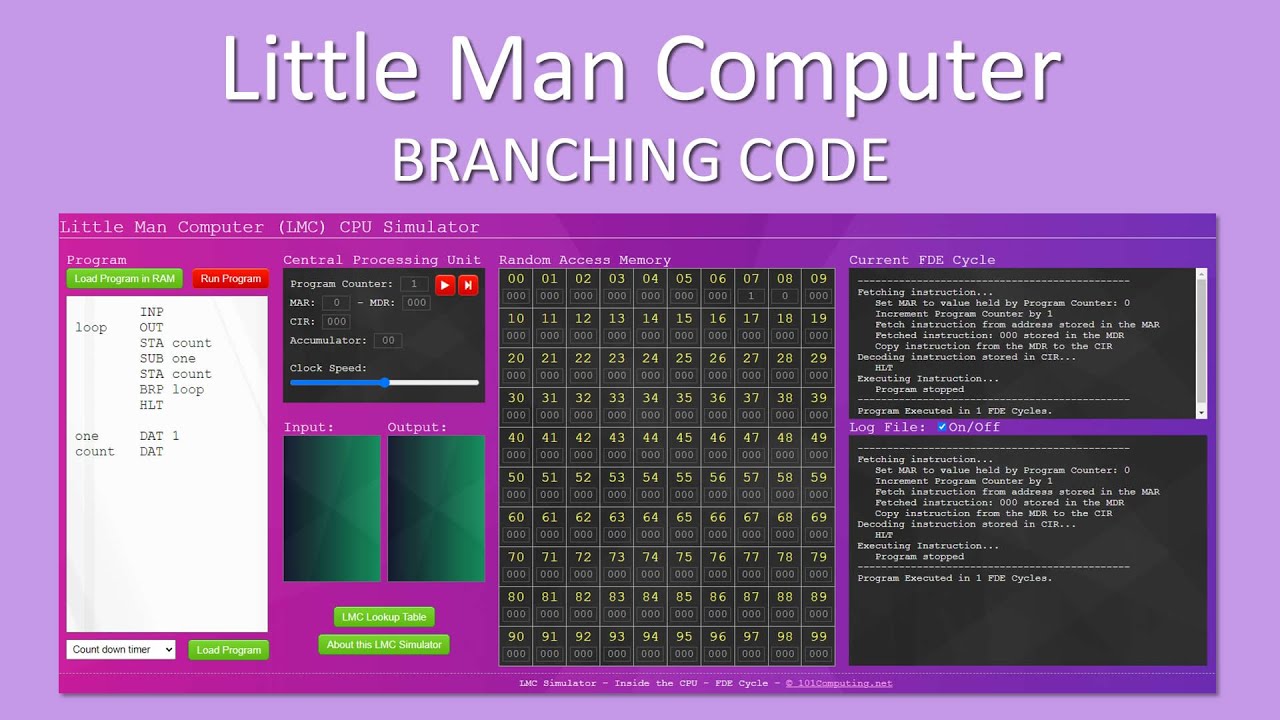Step one FDE cycle with the step-forward icon

[x=466, y=284]
